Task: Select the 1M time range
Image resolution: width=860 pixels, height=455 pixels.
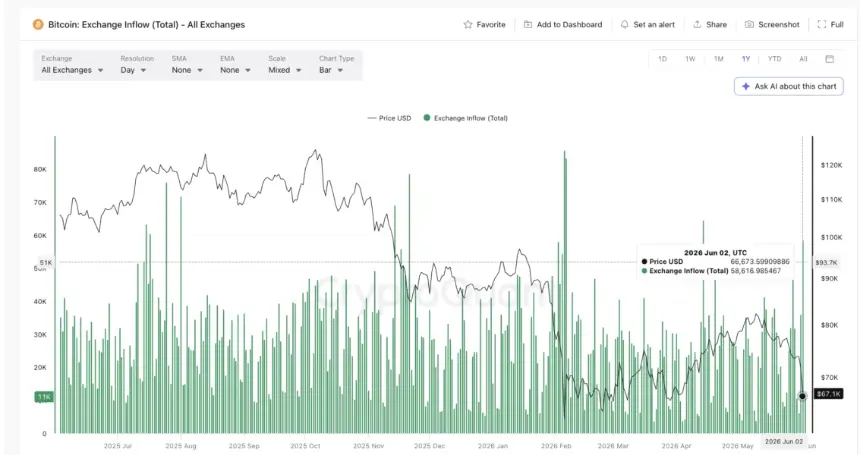Action: coord(718,59)
